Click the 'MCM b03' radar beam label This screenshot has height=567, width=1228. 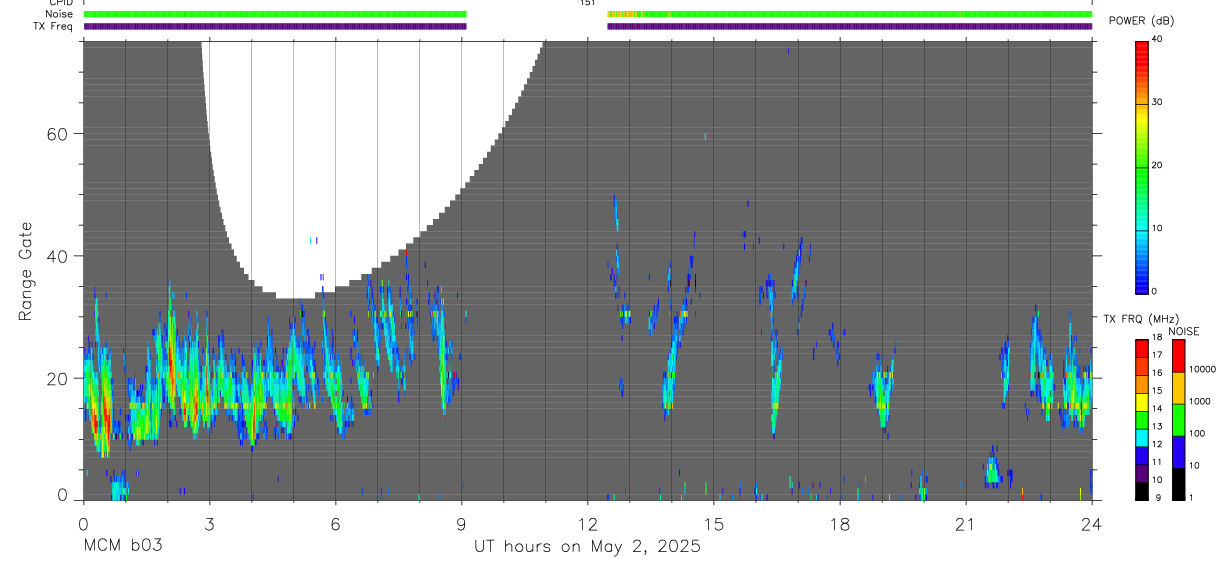[x=122, y=546]
